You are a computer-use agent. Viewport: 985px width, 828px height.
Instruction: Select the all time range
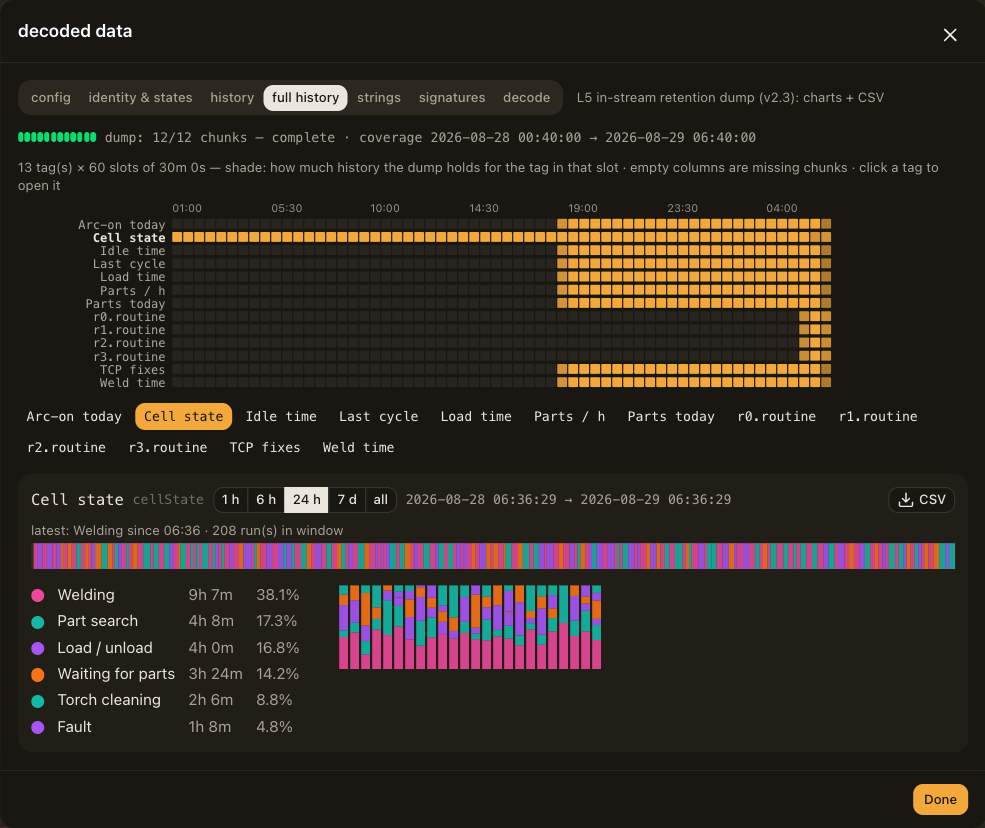click(x=381, y=500)
